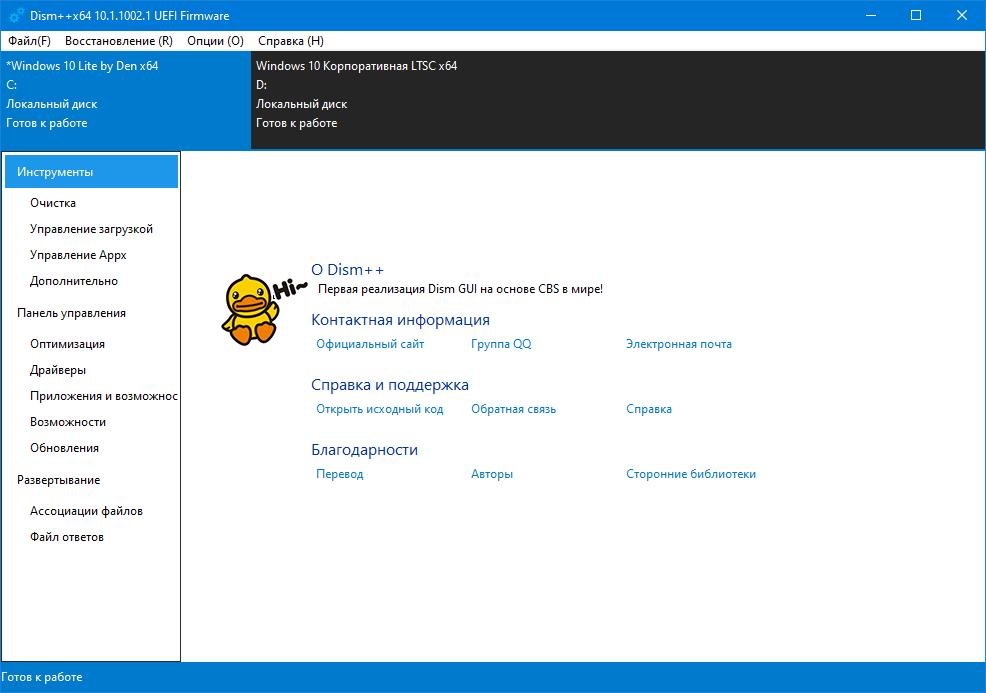Open the Восстановление (R) menu
The width and height of the screenshot is (986, 693).
coord(118,41)
